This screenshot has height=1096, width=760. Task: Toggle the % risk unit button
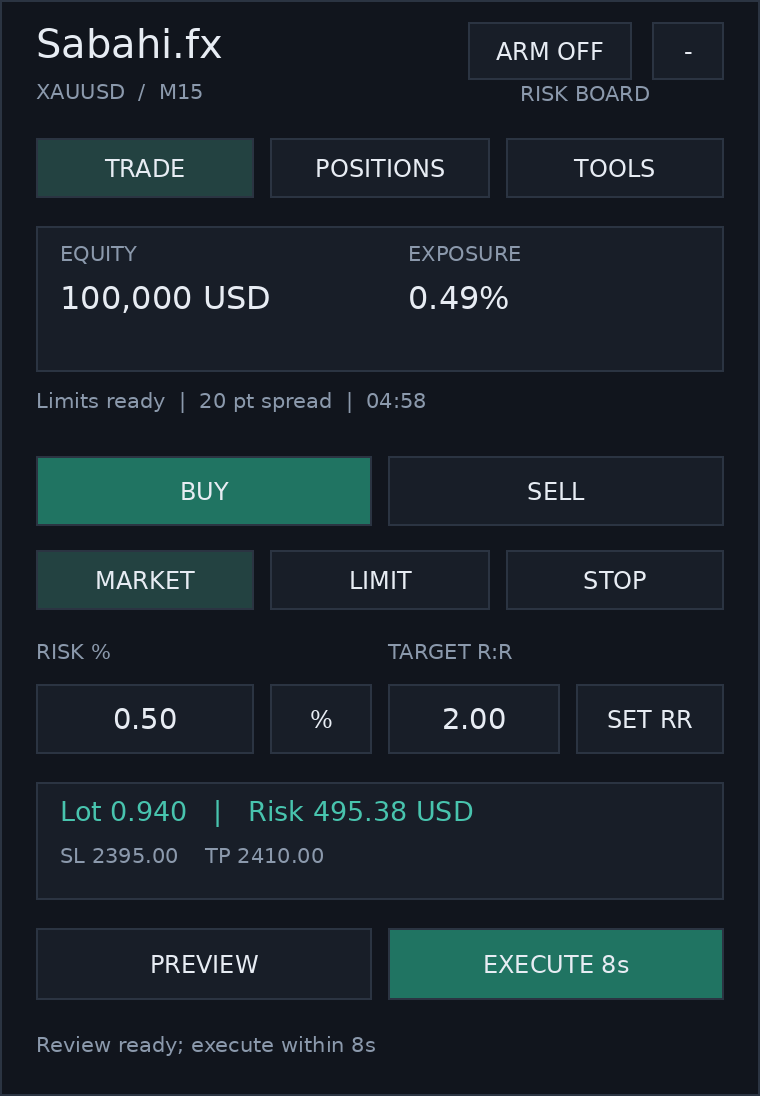(x=321, y=719)
